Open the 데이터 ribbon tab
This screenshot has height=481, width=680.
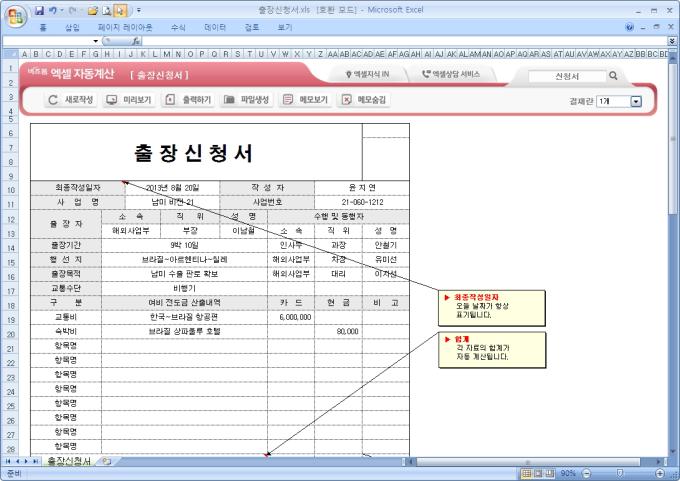click(215, 27)
